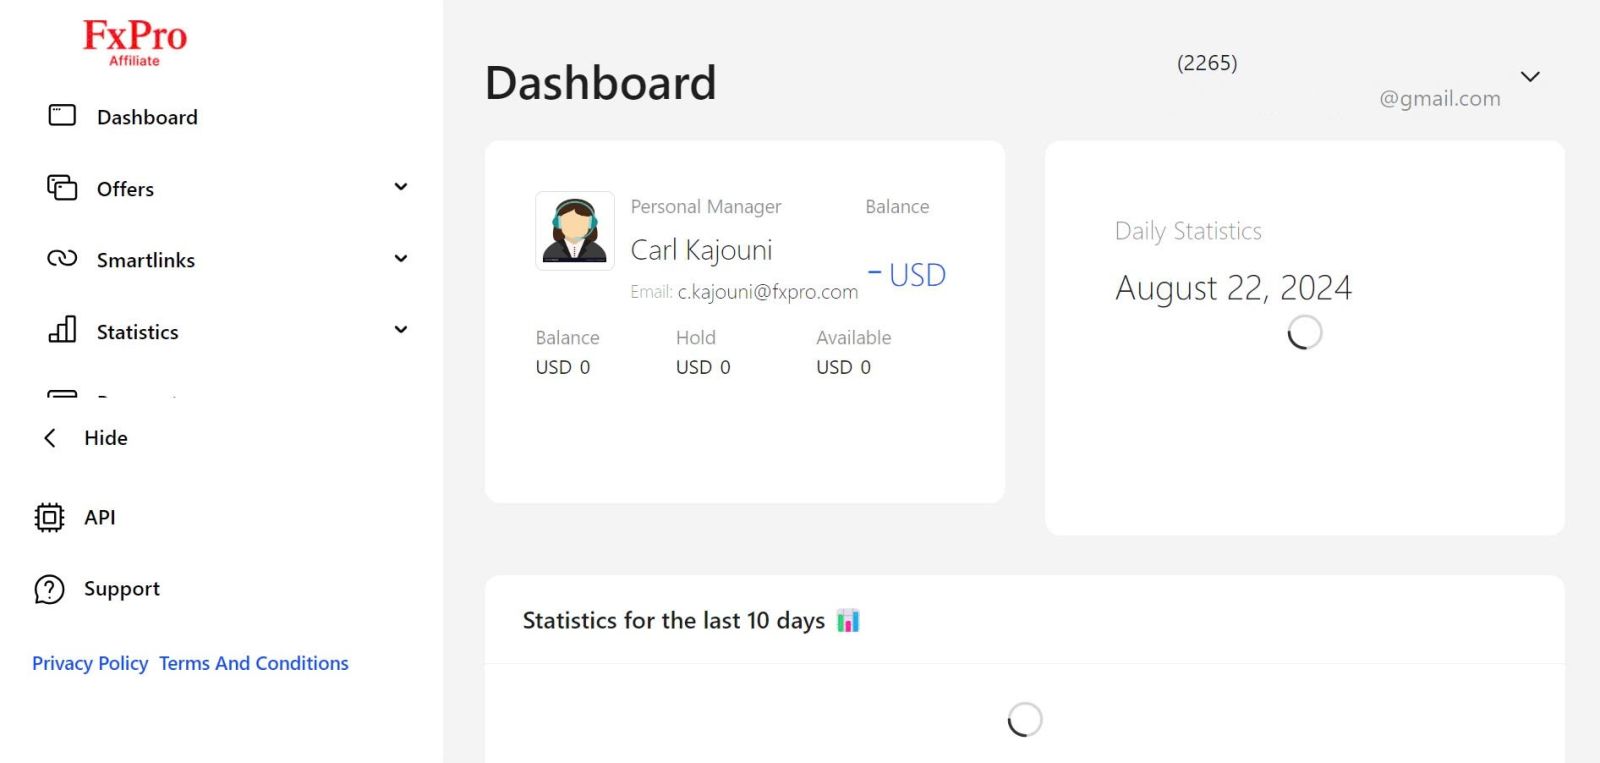Expand the Offers submenu chevron
This screenshot has height=763, width=1600.
401,187
